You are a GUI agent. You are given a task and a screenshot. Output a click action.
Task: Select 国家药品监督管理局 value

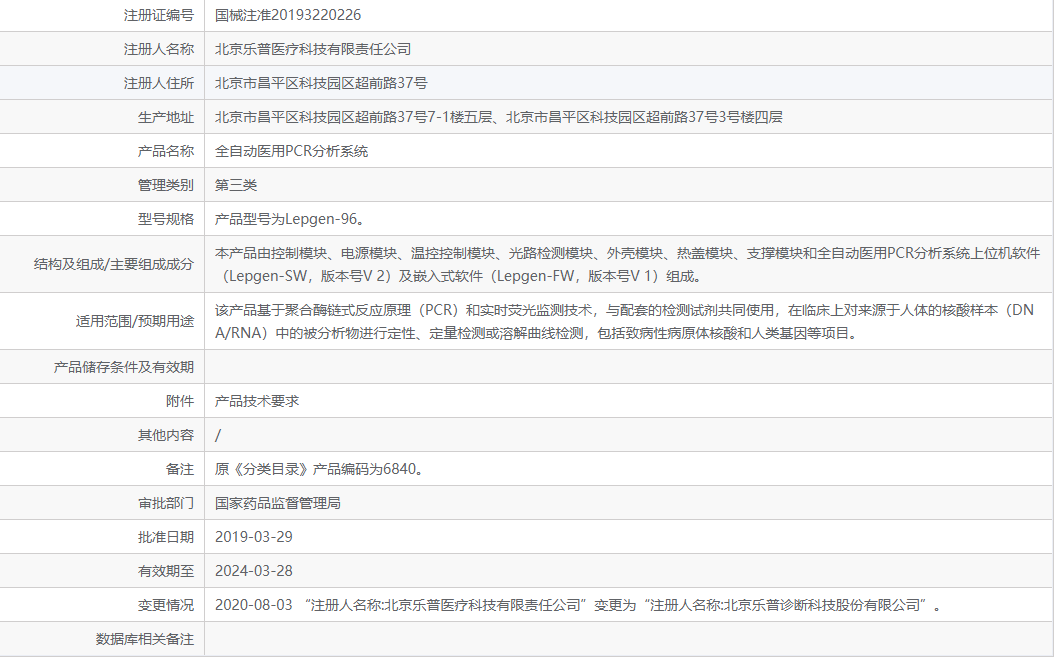click(278, 503)
